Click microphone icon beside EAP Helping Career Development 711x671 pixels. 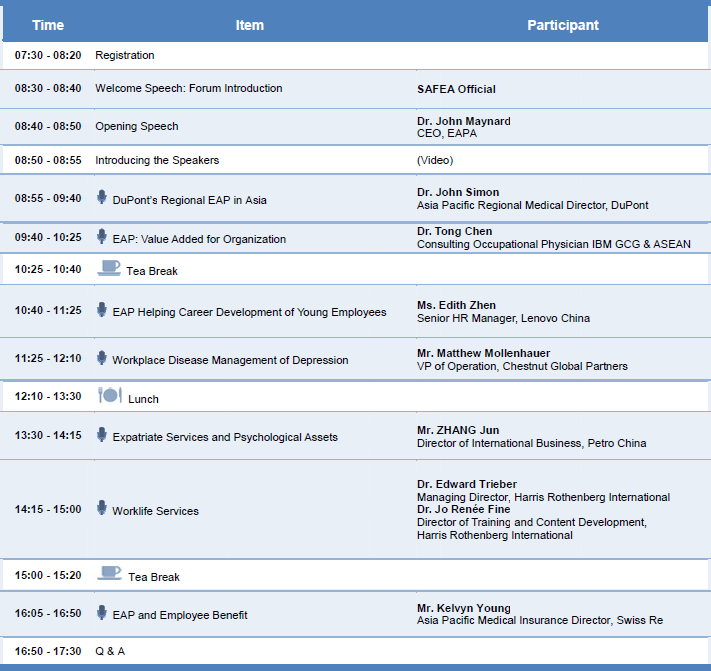(x=102, y=310)
